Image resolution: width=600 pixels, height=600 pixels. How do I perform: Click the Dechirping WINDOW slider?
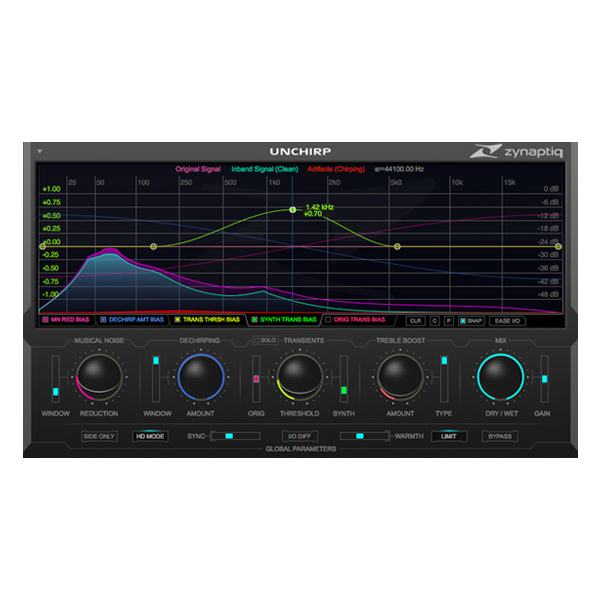[x=156, y=379]
